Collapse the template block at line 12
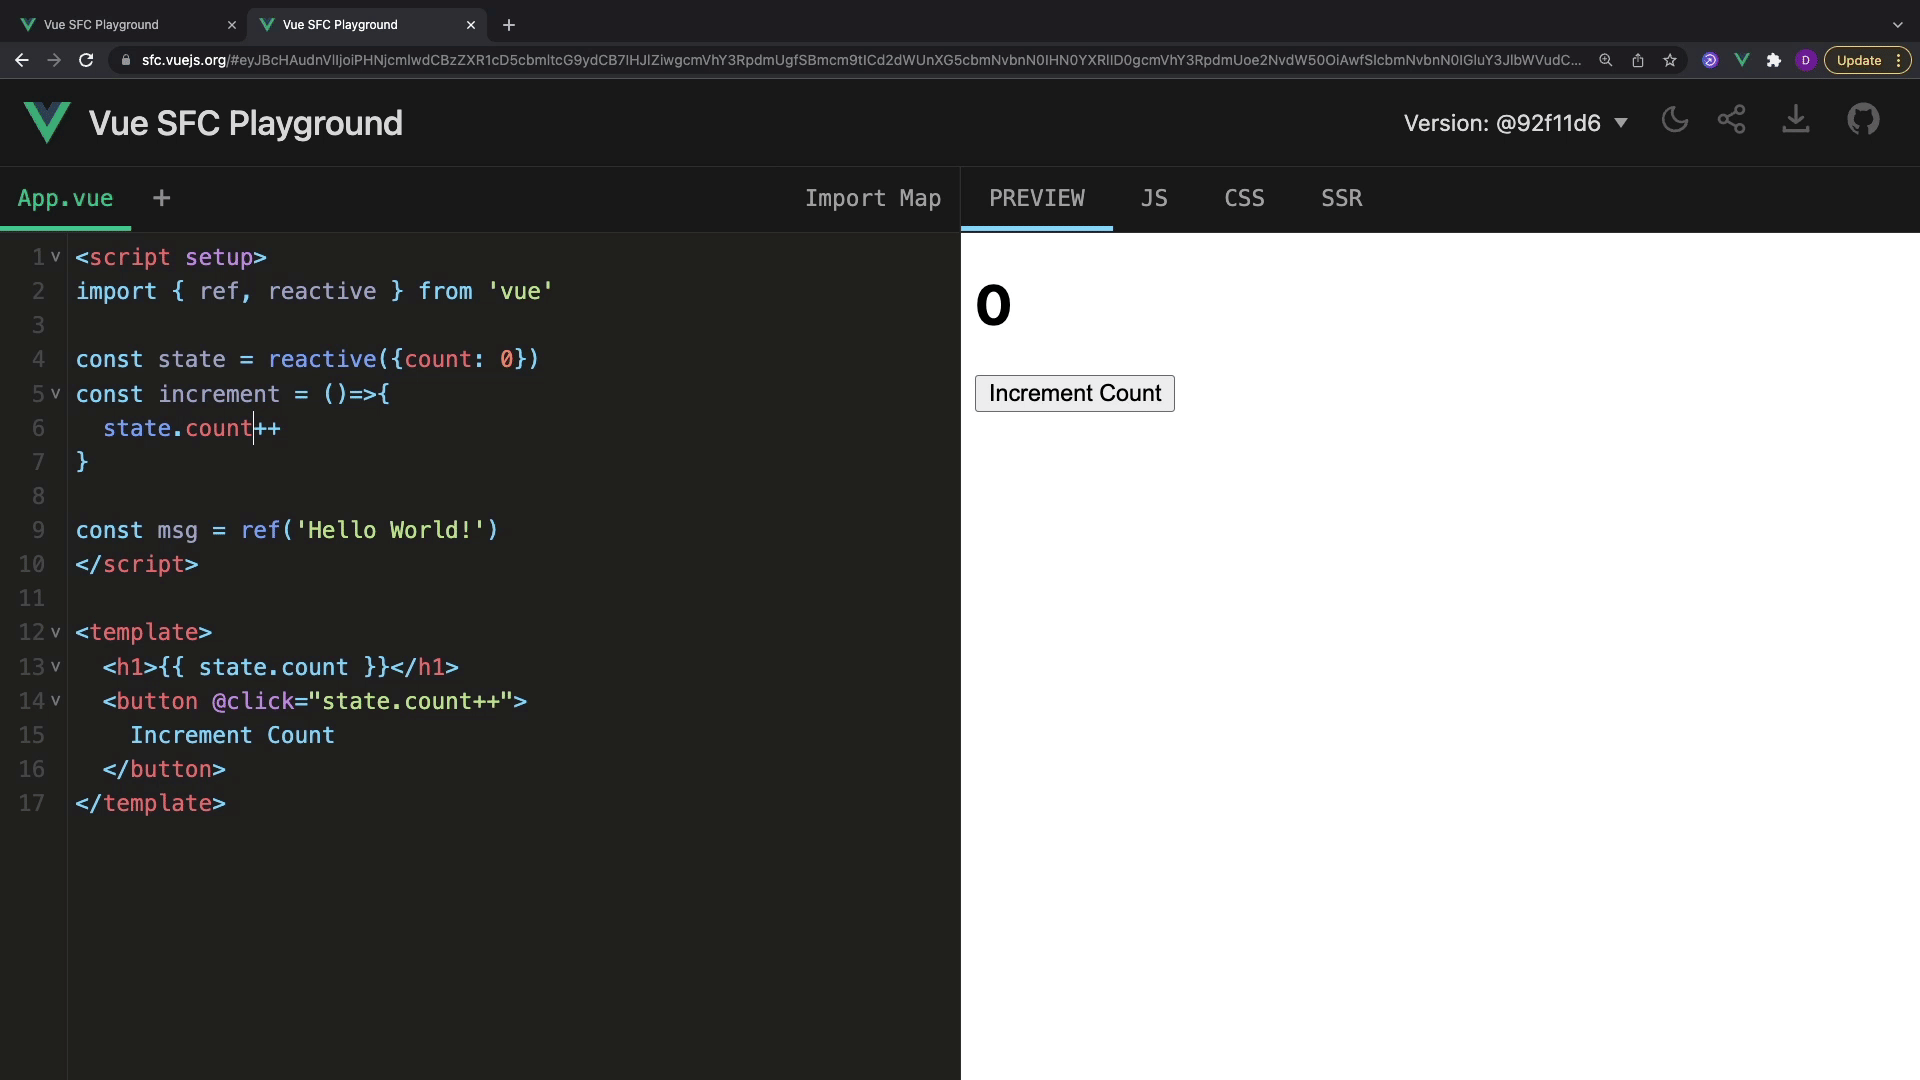 click(56, 632)
